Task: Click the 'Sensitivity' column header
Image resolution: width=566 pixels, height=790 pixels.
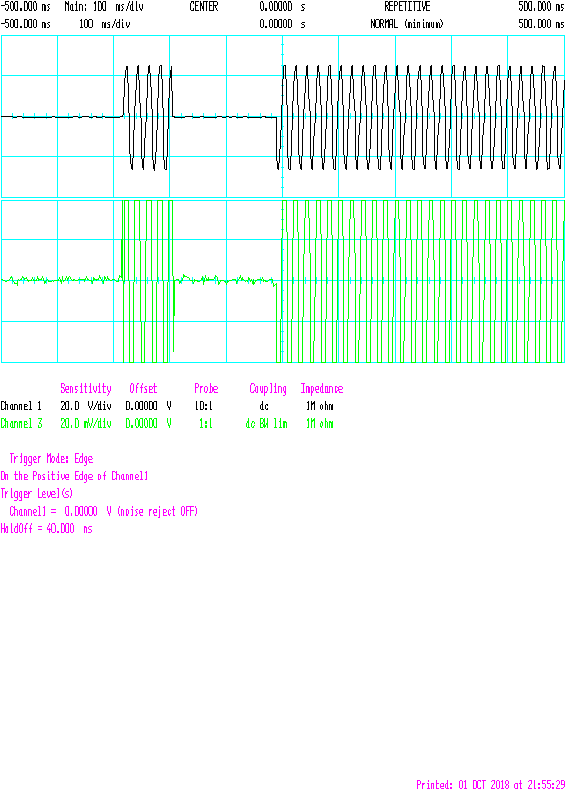Action: click(86, 388)
